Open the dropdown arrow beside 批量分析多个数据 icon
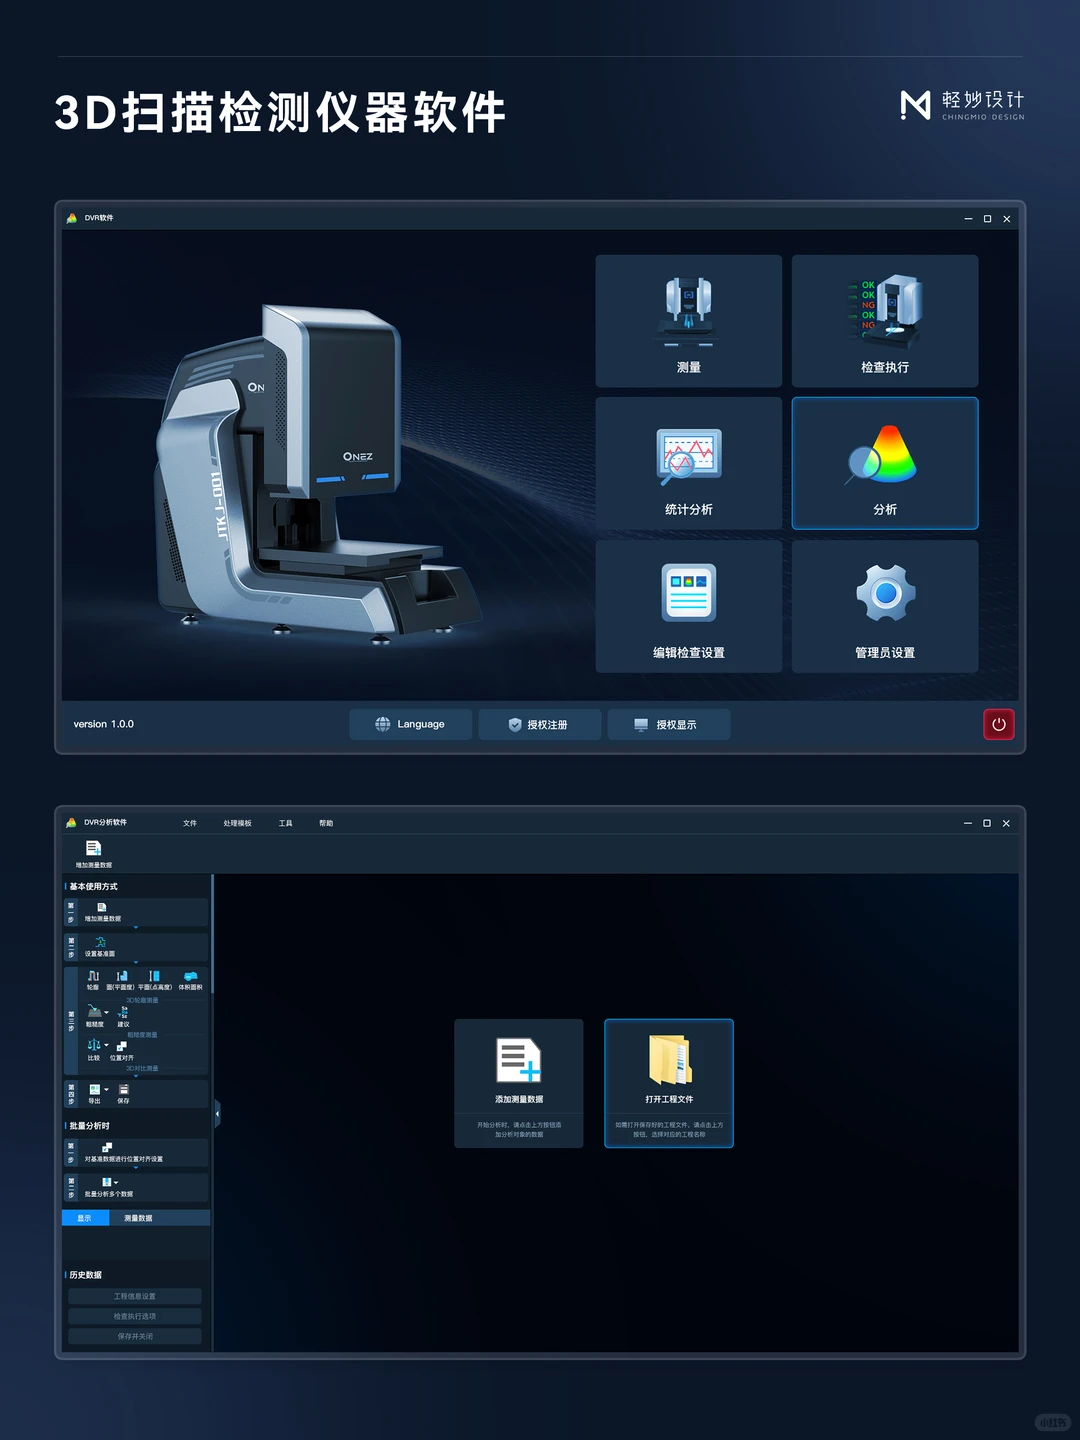 pyautogui.click(x=116, y=1183)
